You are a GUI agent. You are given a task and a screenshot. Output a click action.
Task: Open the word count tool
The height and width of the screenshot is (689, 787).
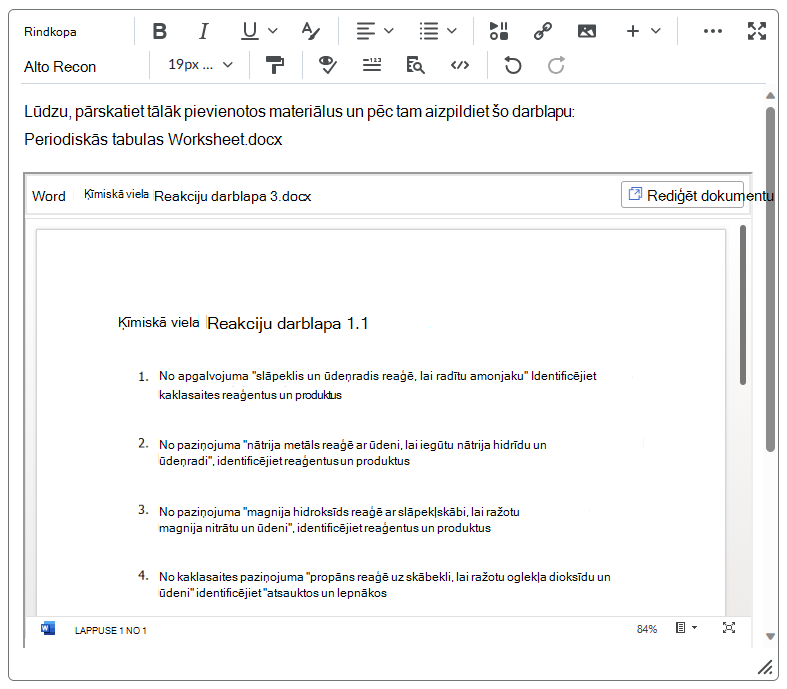(372, 65)
